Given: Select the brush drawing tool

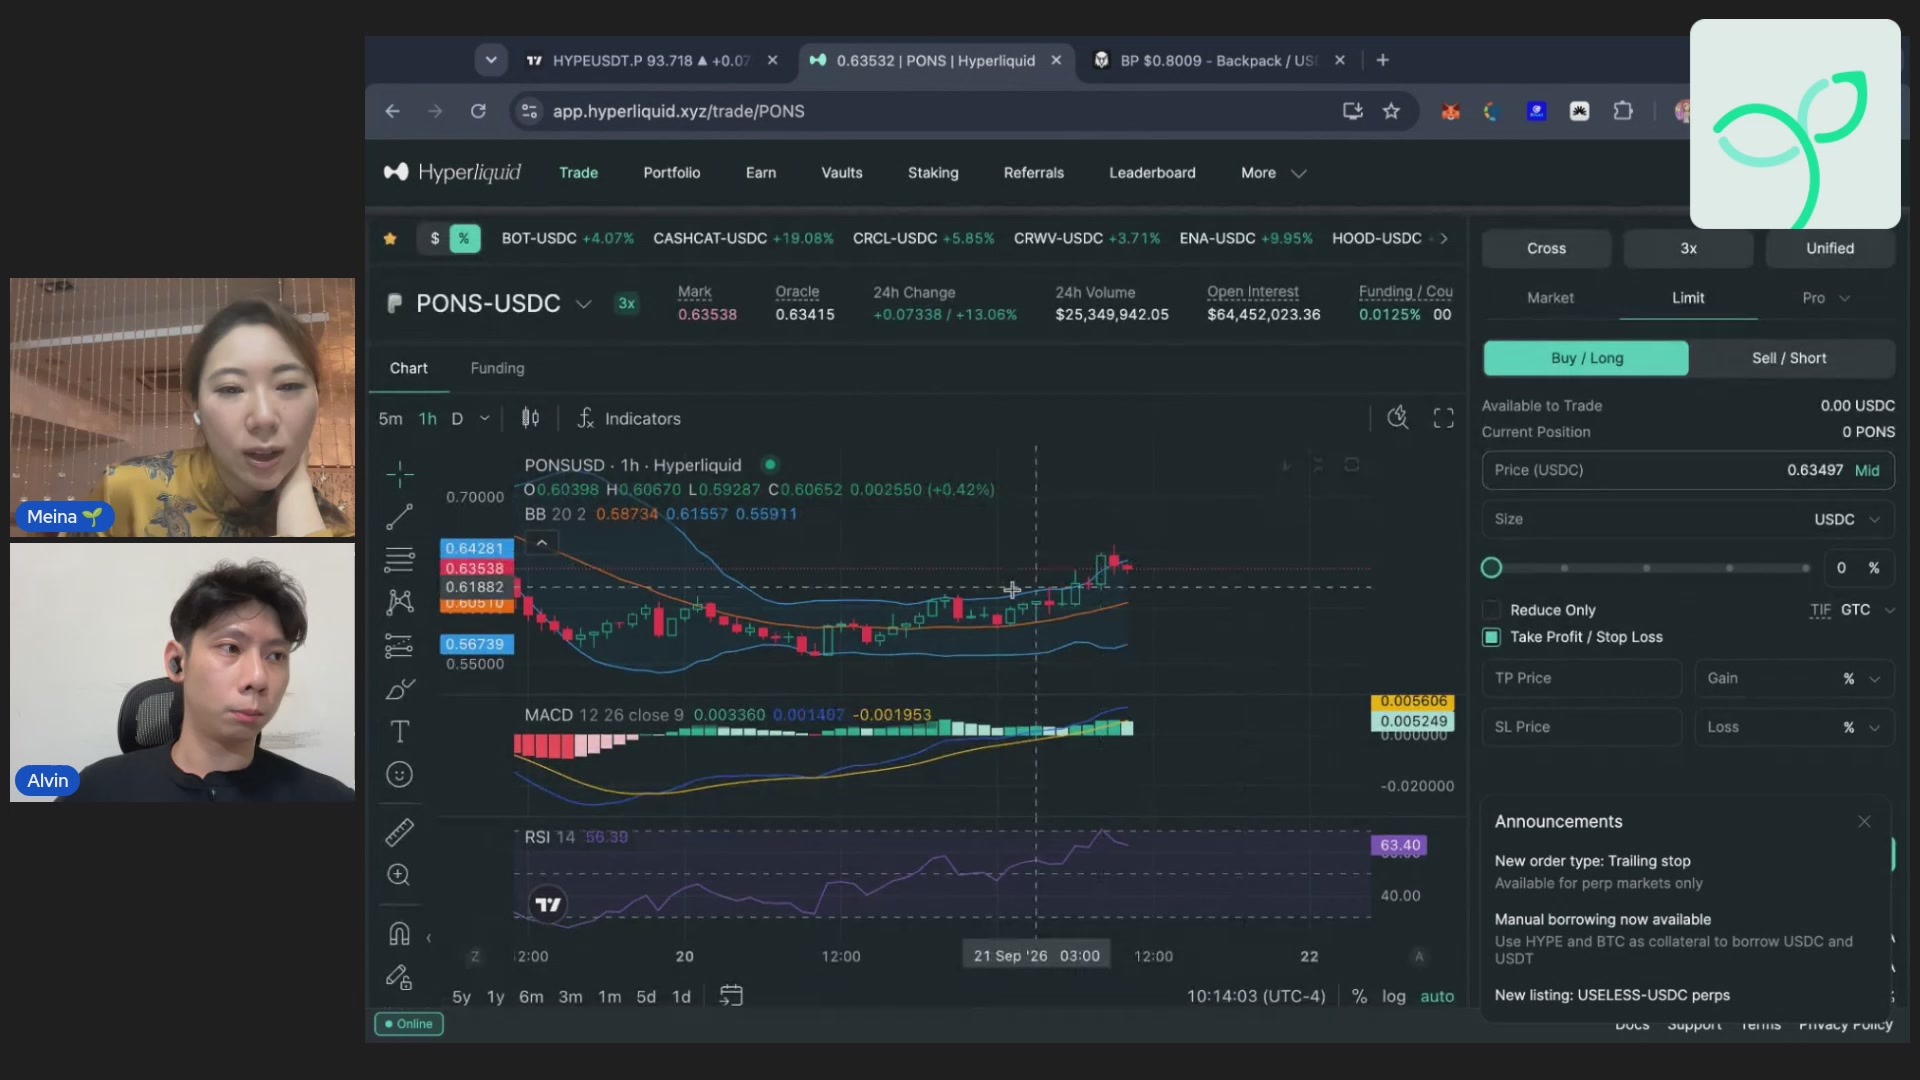Looking at the screenshot, I should coord(399,689).
